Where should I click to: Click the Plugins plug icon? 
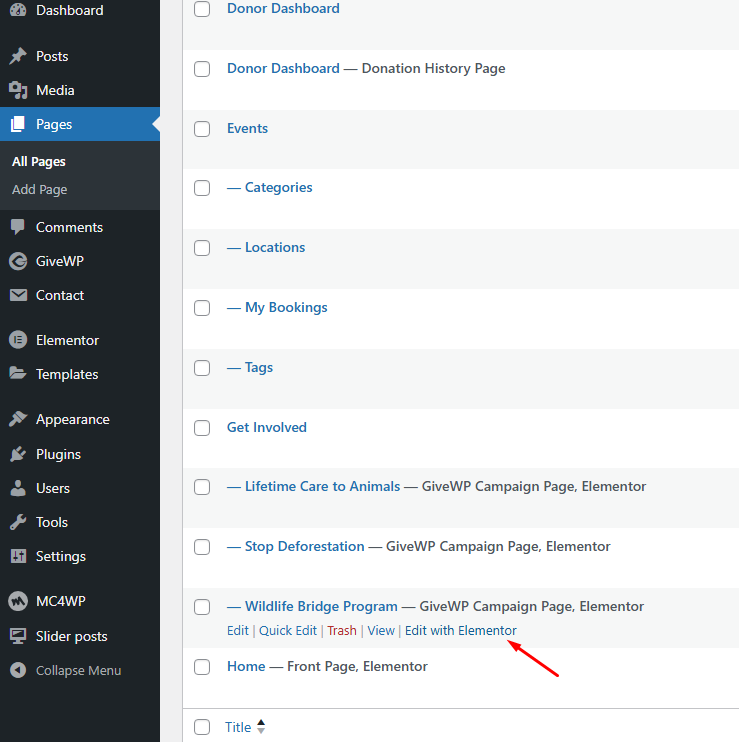point(18,454)
